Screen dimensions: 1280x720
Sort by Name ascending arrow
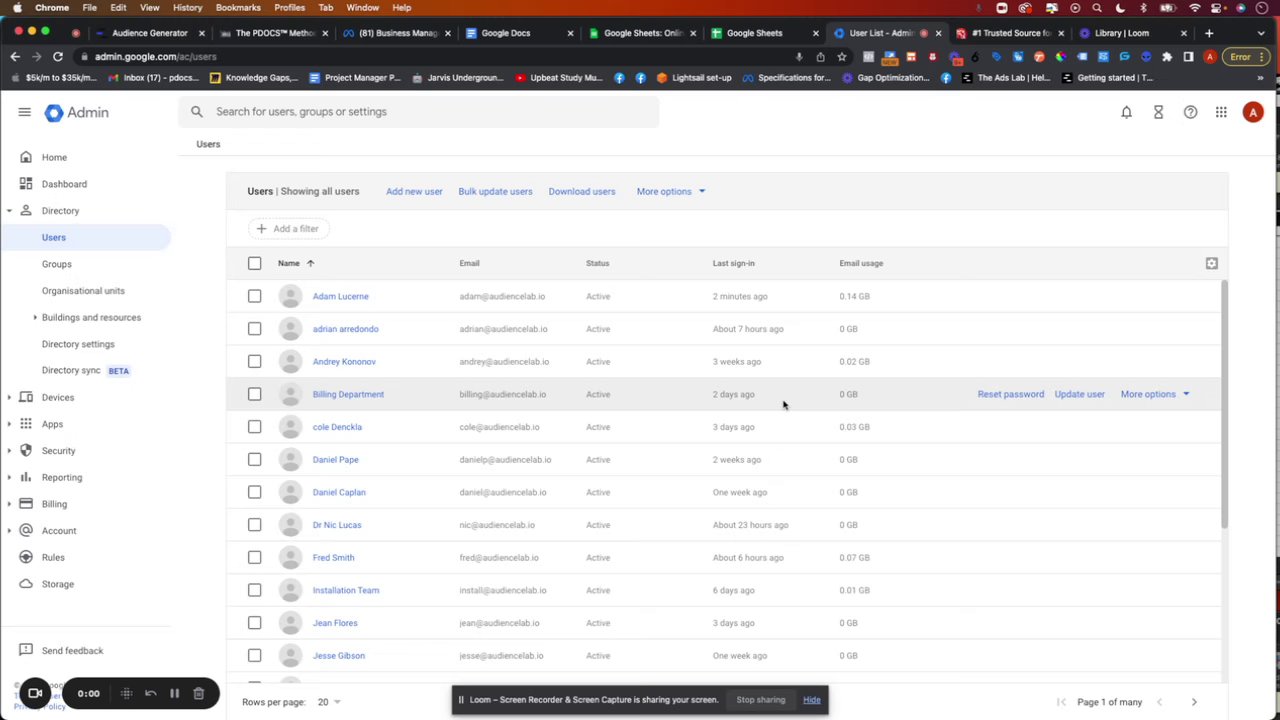click(310, 263)
